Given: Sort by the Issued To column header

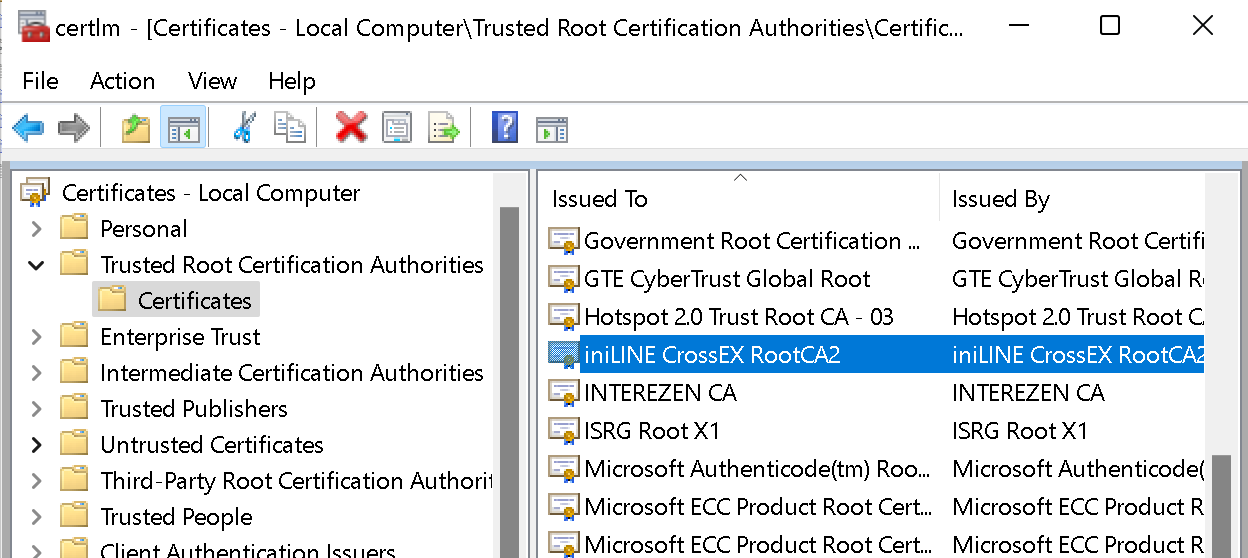Looking at the screenshot, I should coord(600,199).
